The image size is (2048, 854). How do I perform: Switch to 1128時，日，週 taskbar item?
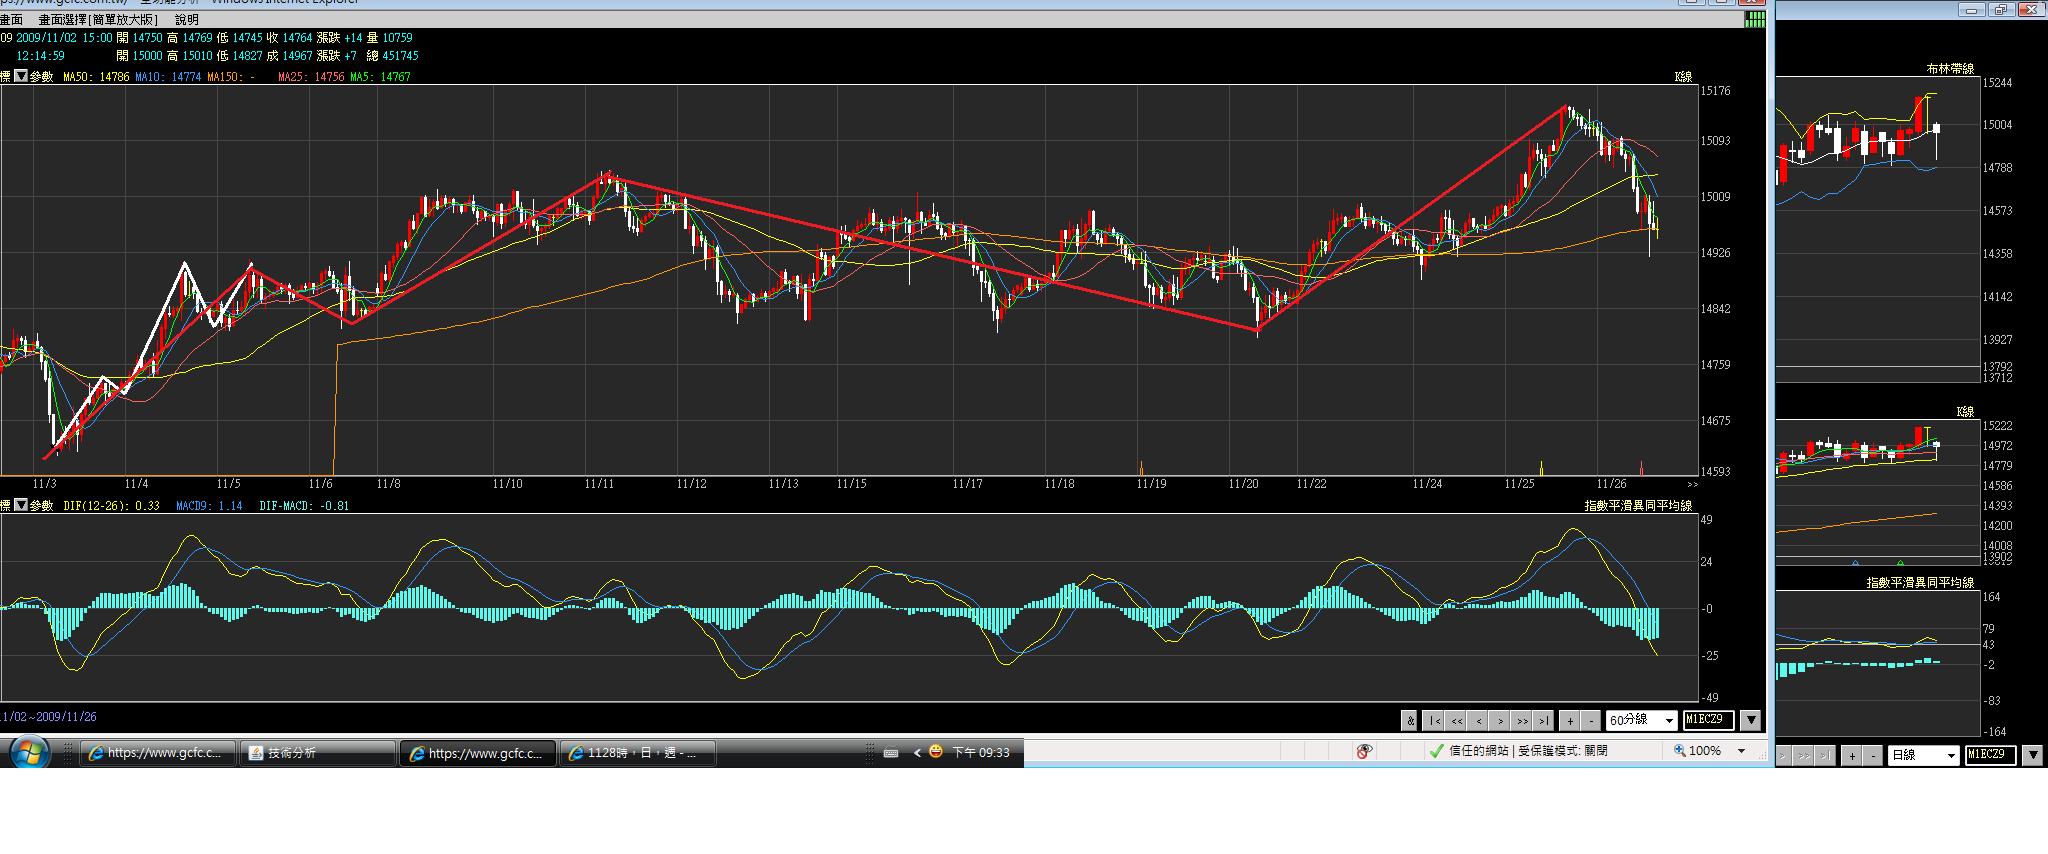tap(638, 753)
